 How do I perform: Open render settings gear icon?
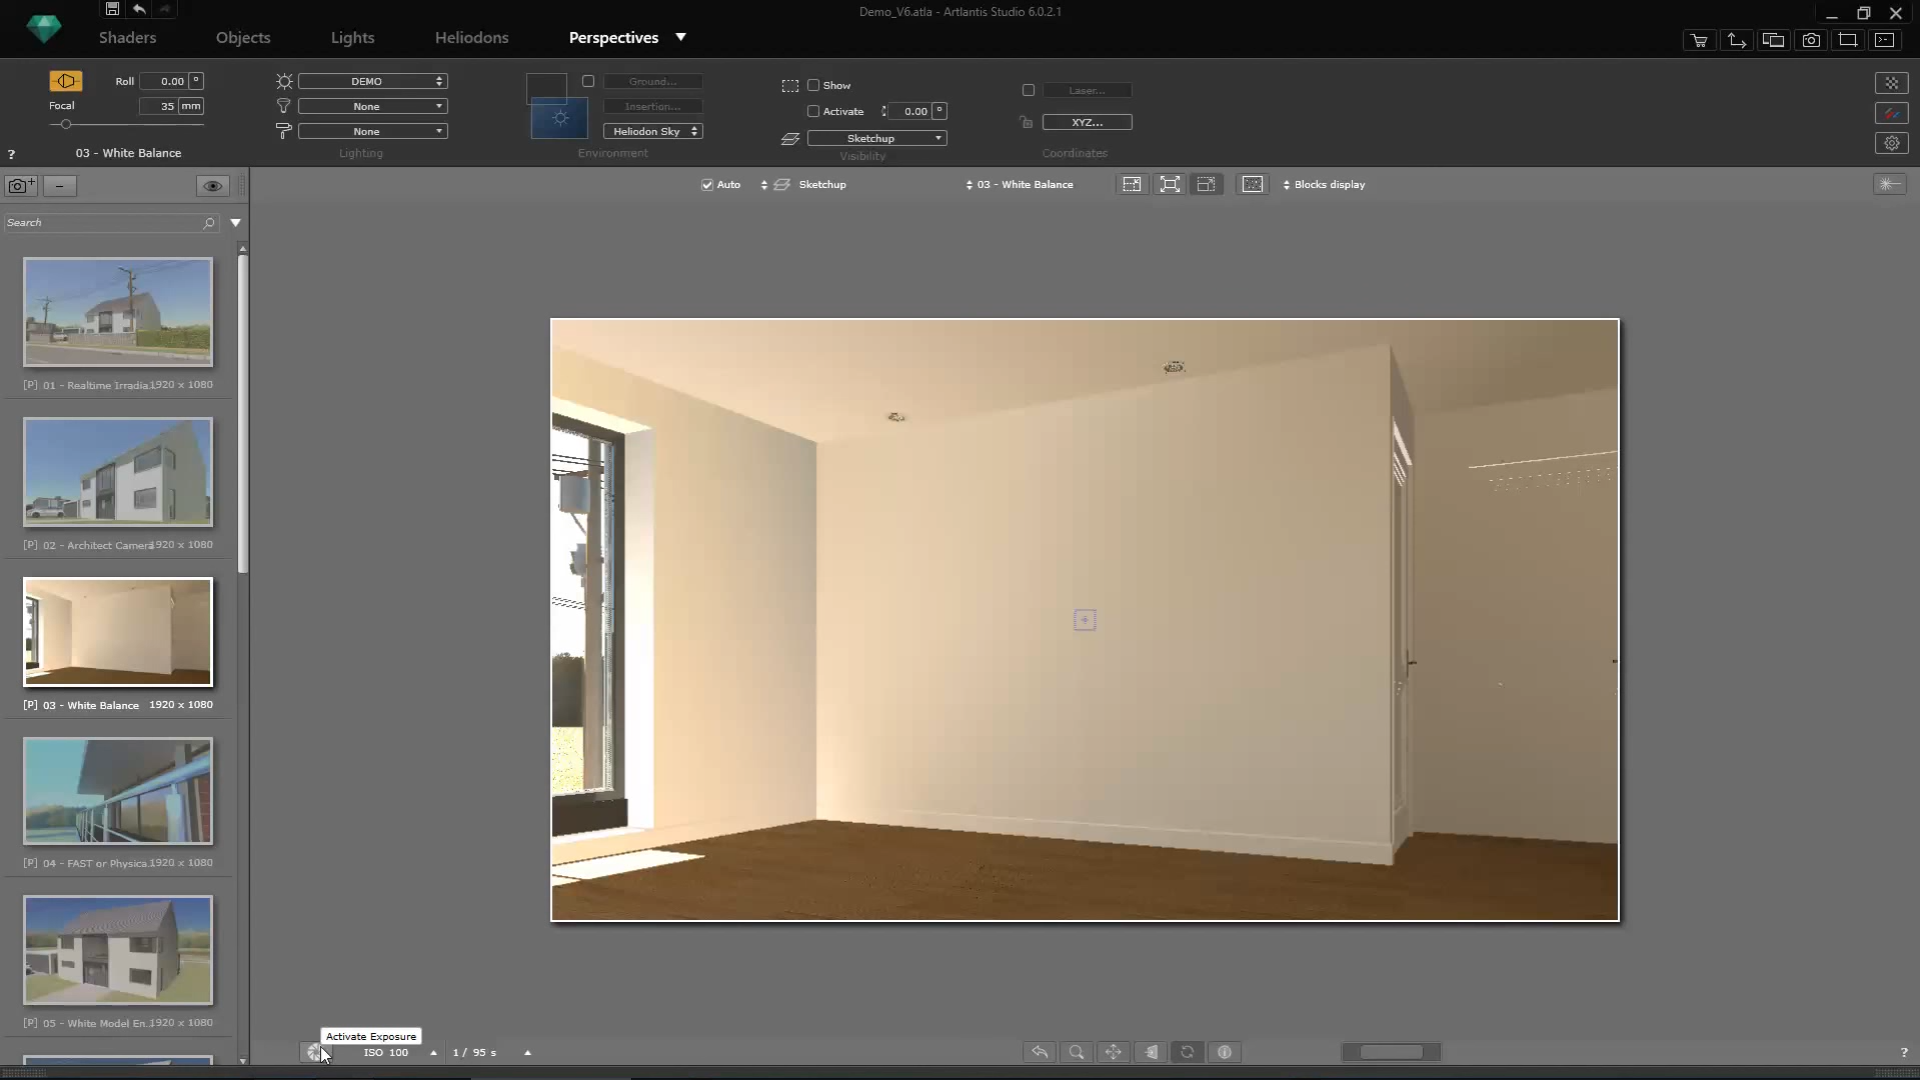click(x=1892, y=144)
